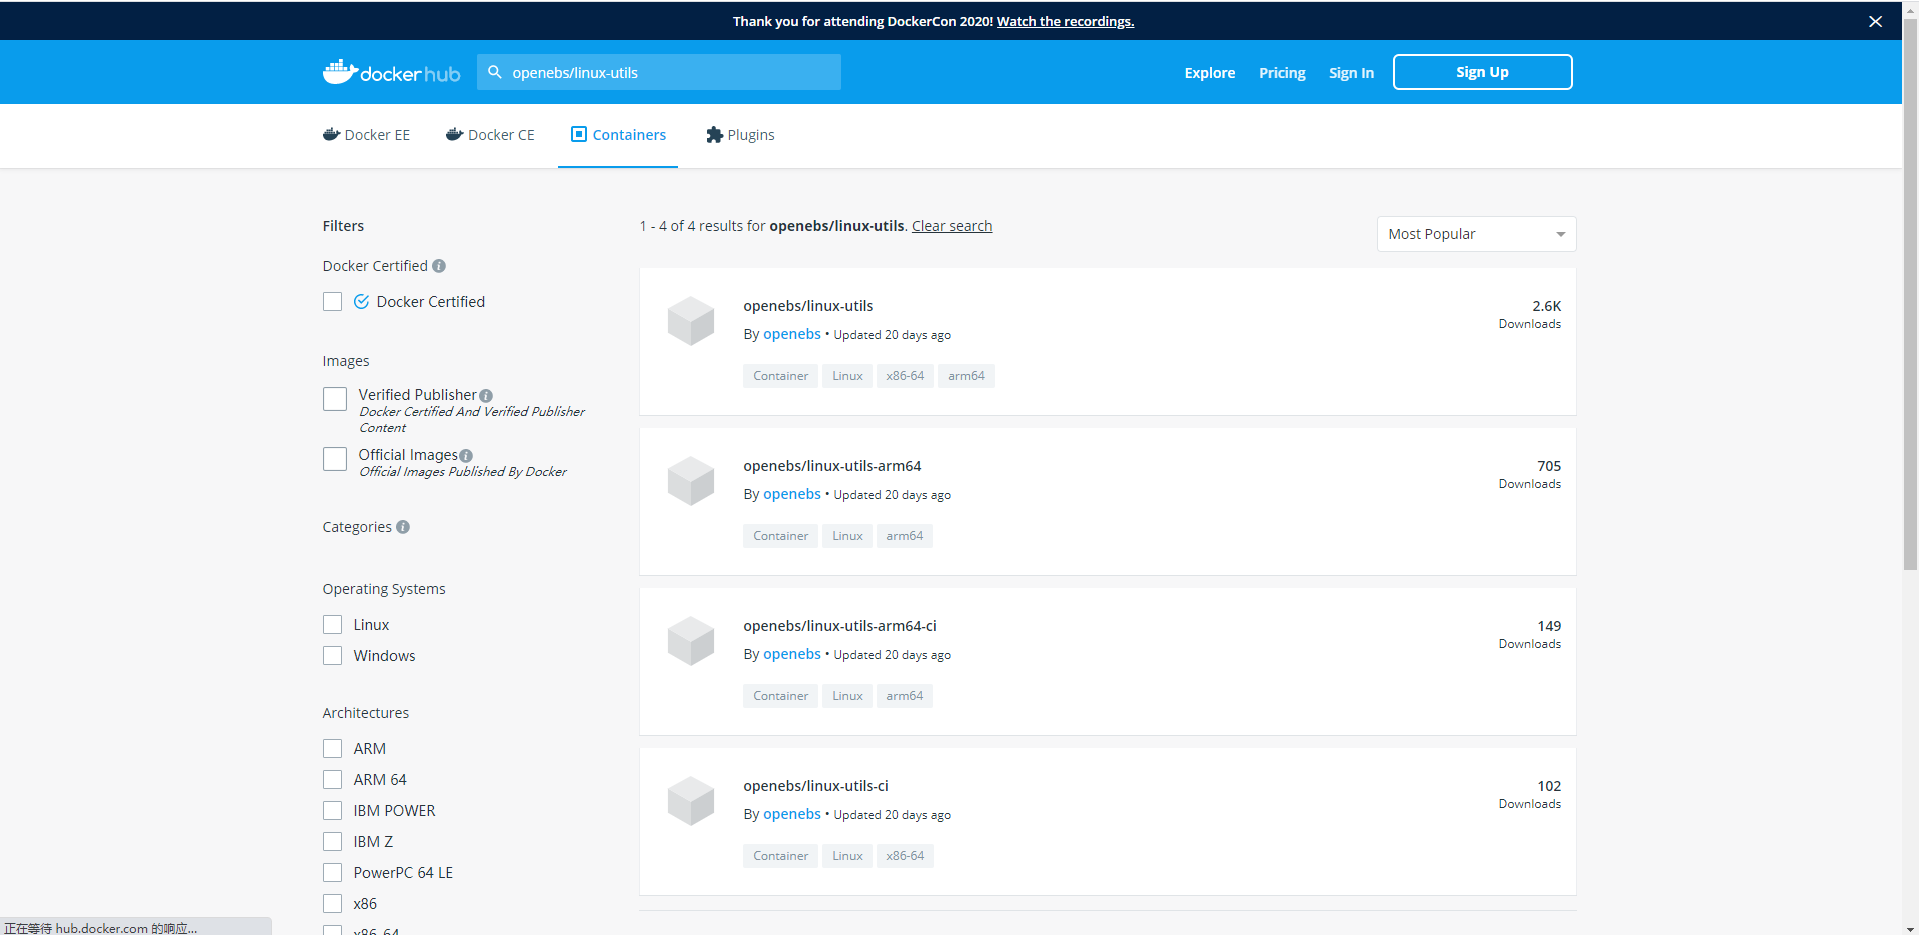Image resolution: width=1919 pixels, height=935 pixels.
Task: Check the x86 architecture filter
Action: tap(333, 904)
